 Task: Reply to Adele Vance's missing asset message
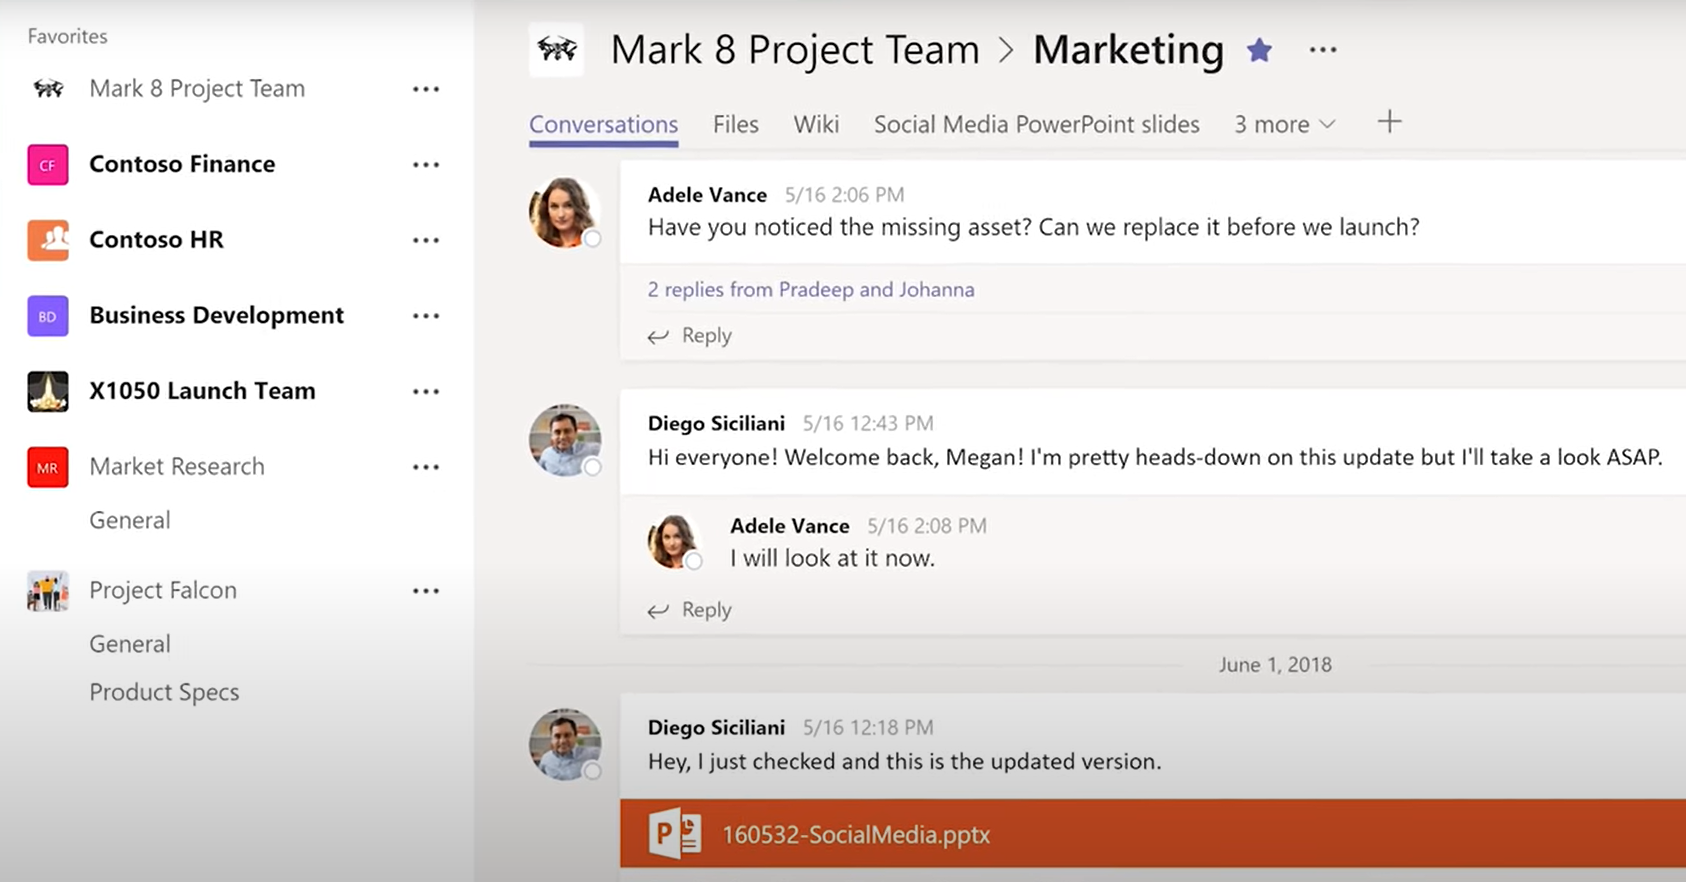tap(691, 336)
